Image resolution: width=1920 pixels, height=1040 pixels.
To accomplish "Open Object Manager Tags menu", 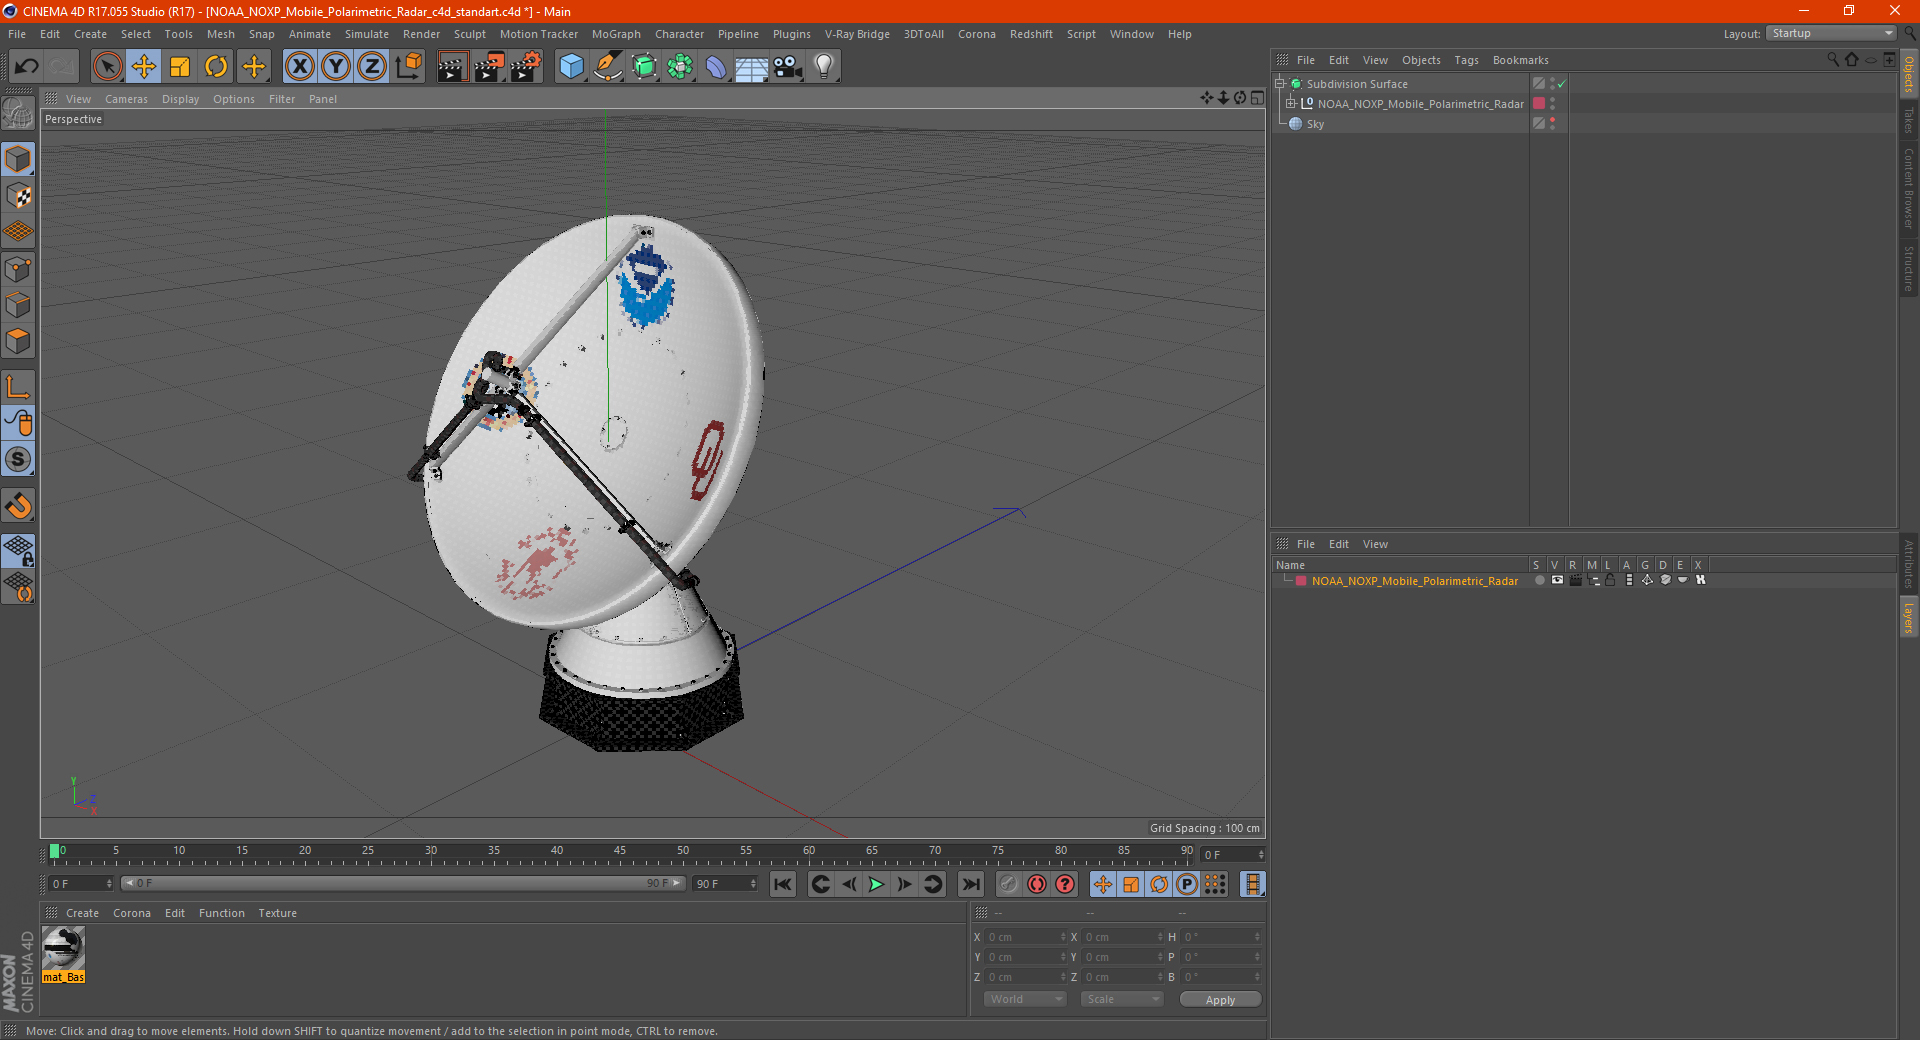I will [x=1466, y=60].
